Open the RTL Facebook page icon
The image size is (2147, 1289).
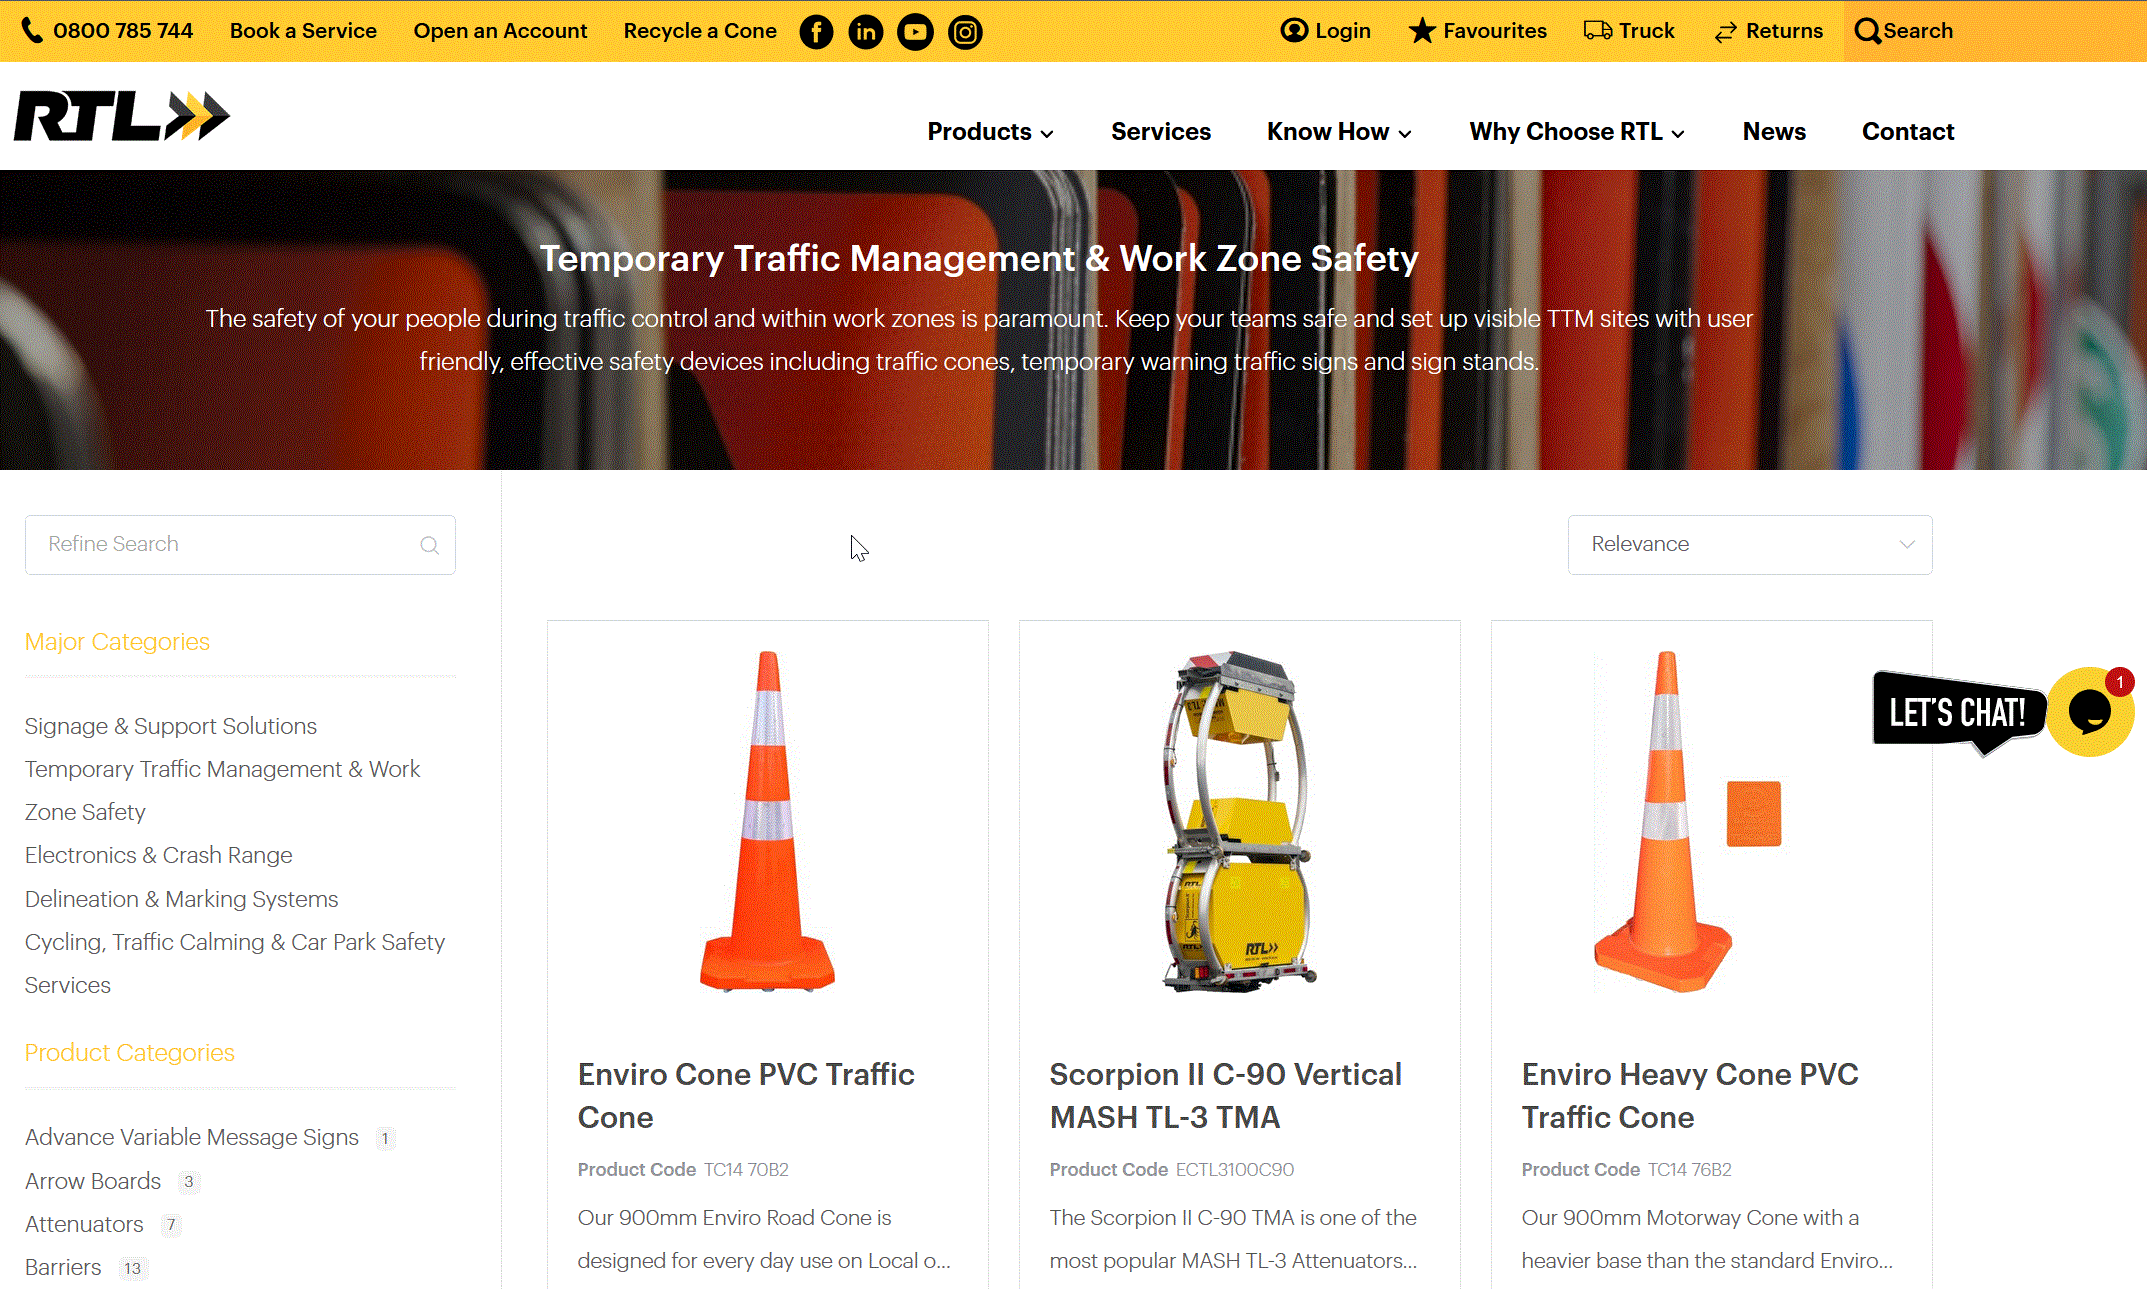816,32
